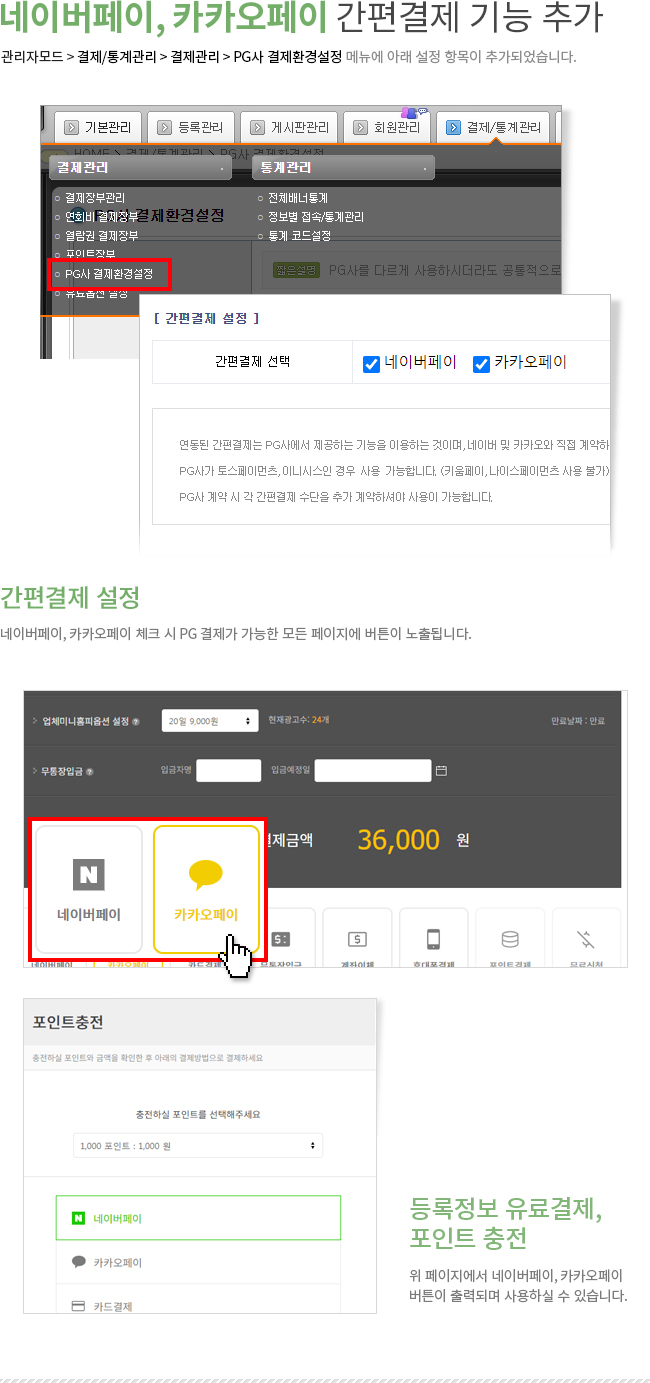The image size is (650, 1383).
Task: Switch to the 회원관리 tab
Action: pos(386,127)
